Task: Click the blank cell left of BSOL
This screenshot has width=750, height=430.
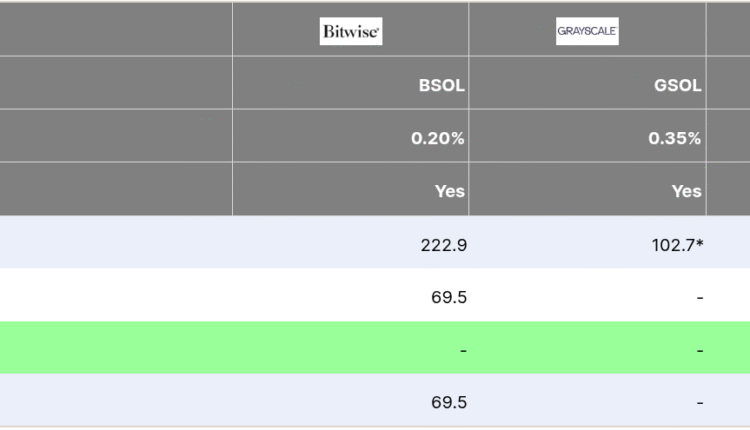Action: tap(116, 85)
